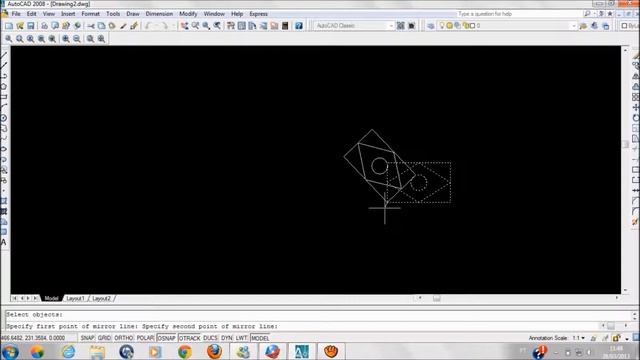Switch to the Layout2 tab
This screenshot has height=360, width=640.
(x=102, y=298)
